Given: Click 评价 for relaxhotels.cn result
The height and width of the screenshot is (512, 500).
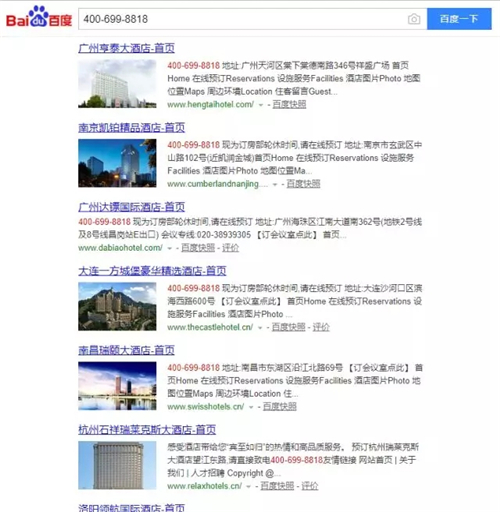Looking at the screenshot, I should tap(310, 486).
